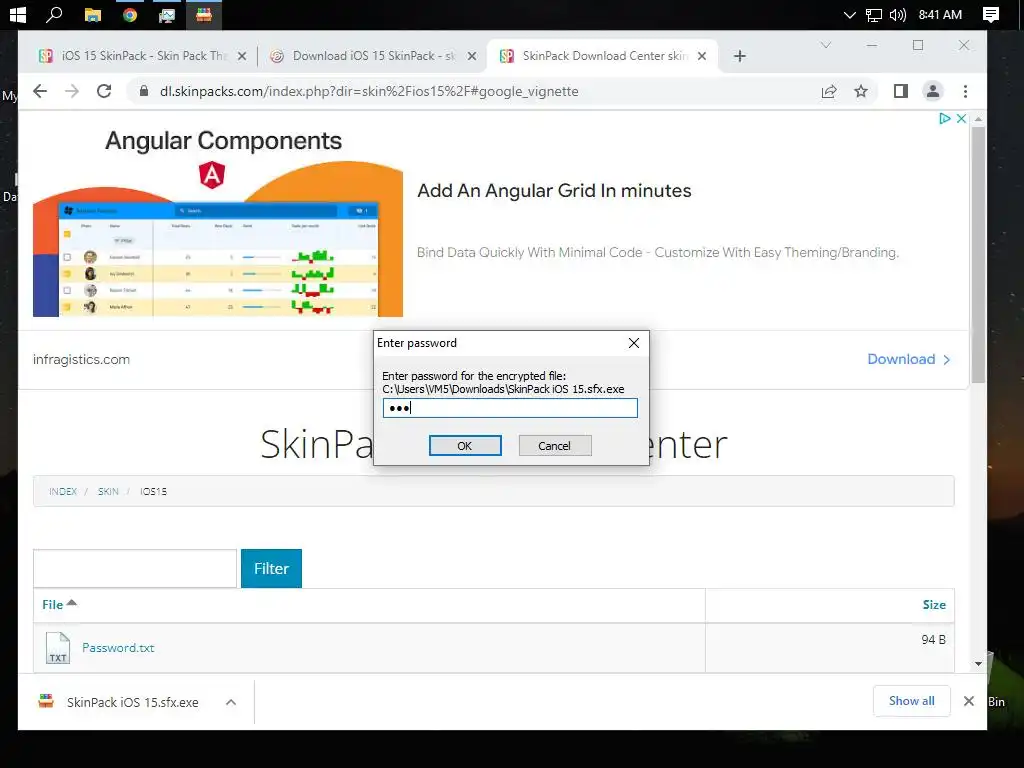Image resolution: width=1024 pixels, height=768 pixels.
Task: Apply the Filter button
Action: click(x=271, y=568)
